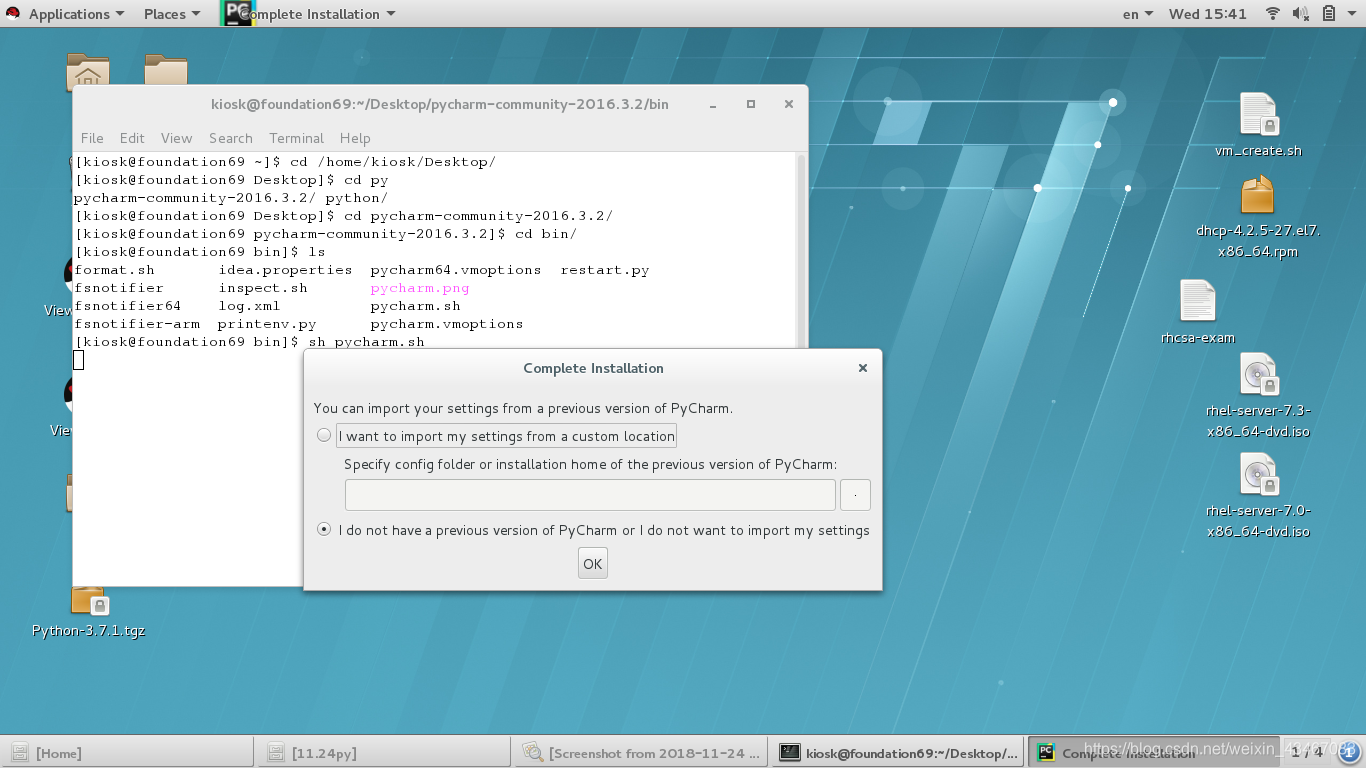Click fsnotifier64 in terminal listing

tap(127, 306)
